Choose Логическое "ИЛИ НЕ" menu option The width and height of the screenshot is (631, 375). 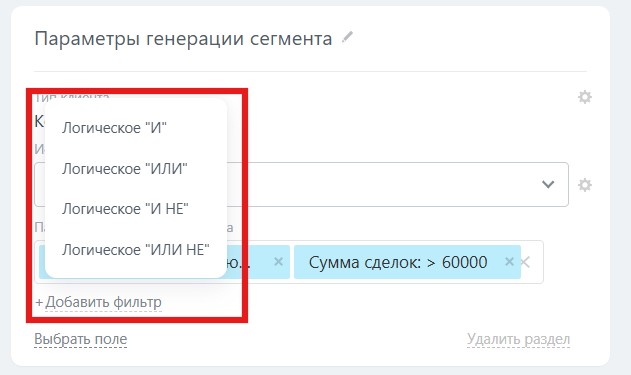tap(136, 250)
